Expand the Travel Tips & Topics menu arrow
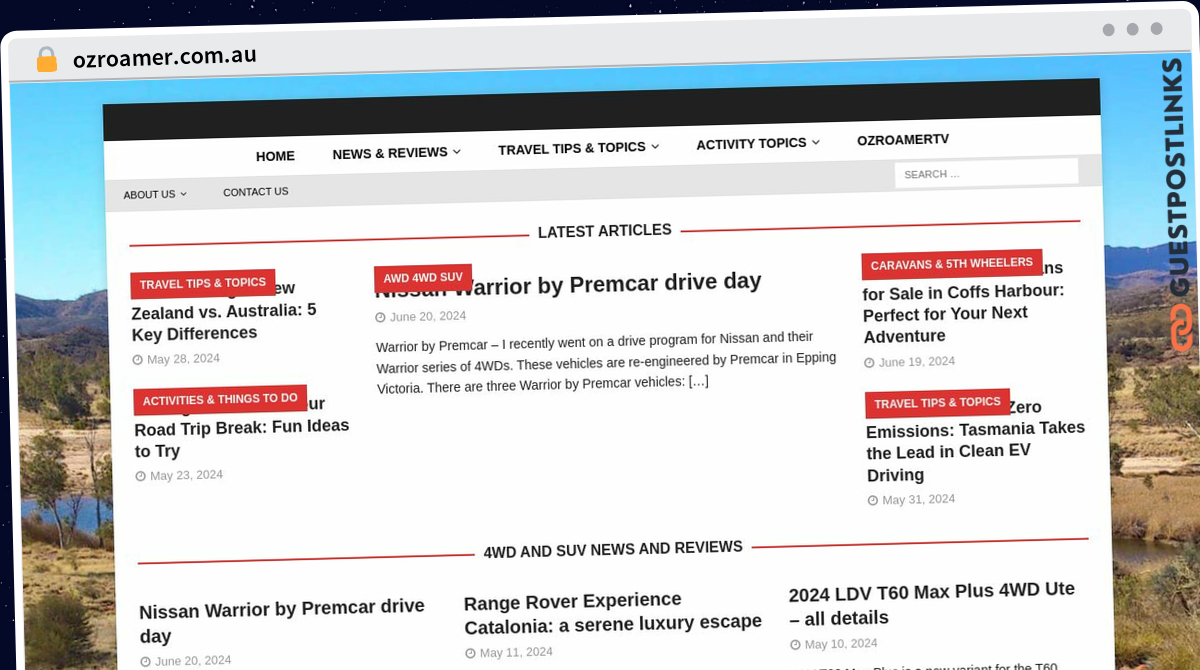The width and height of the screenshot is (1200, 670). [655, 147]
